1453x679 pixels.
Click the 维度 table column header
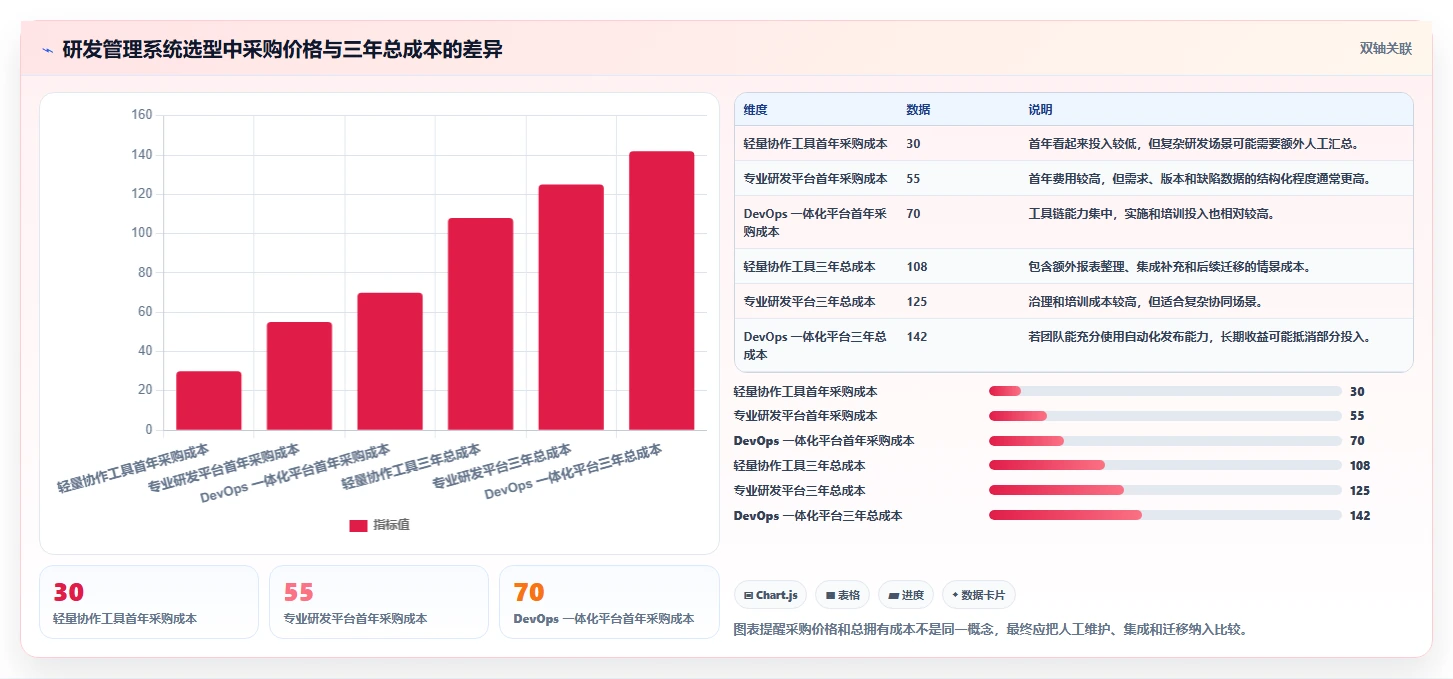pyautogui.click(x=756, y=110)
